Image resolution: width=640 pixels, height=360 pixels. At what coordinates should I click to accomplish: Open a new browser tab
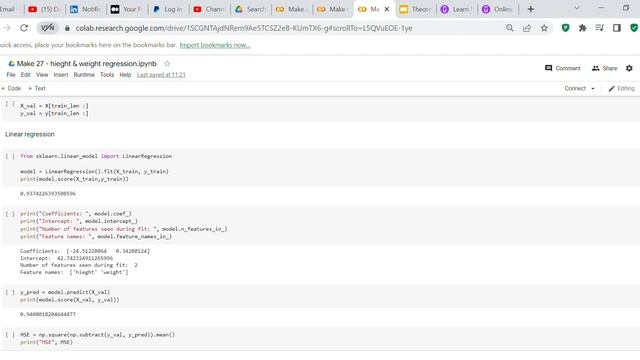[530, 9]
